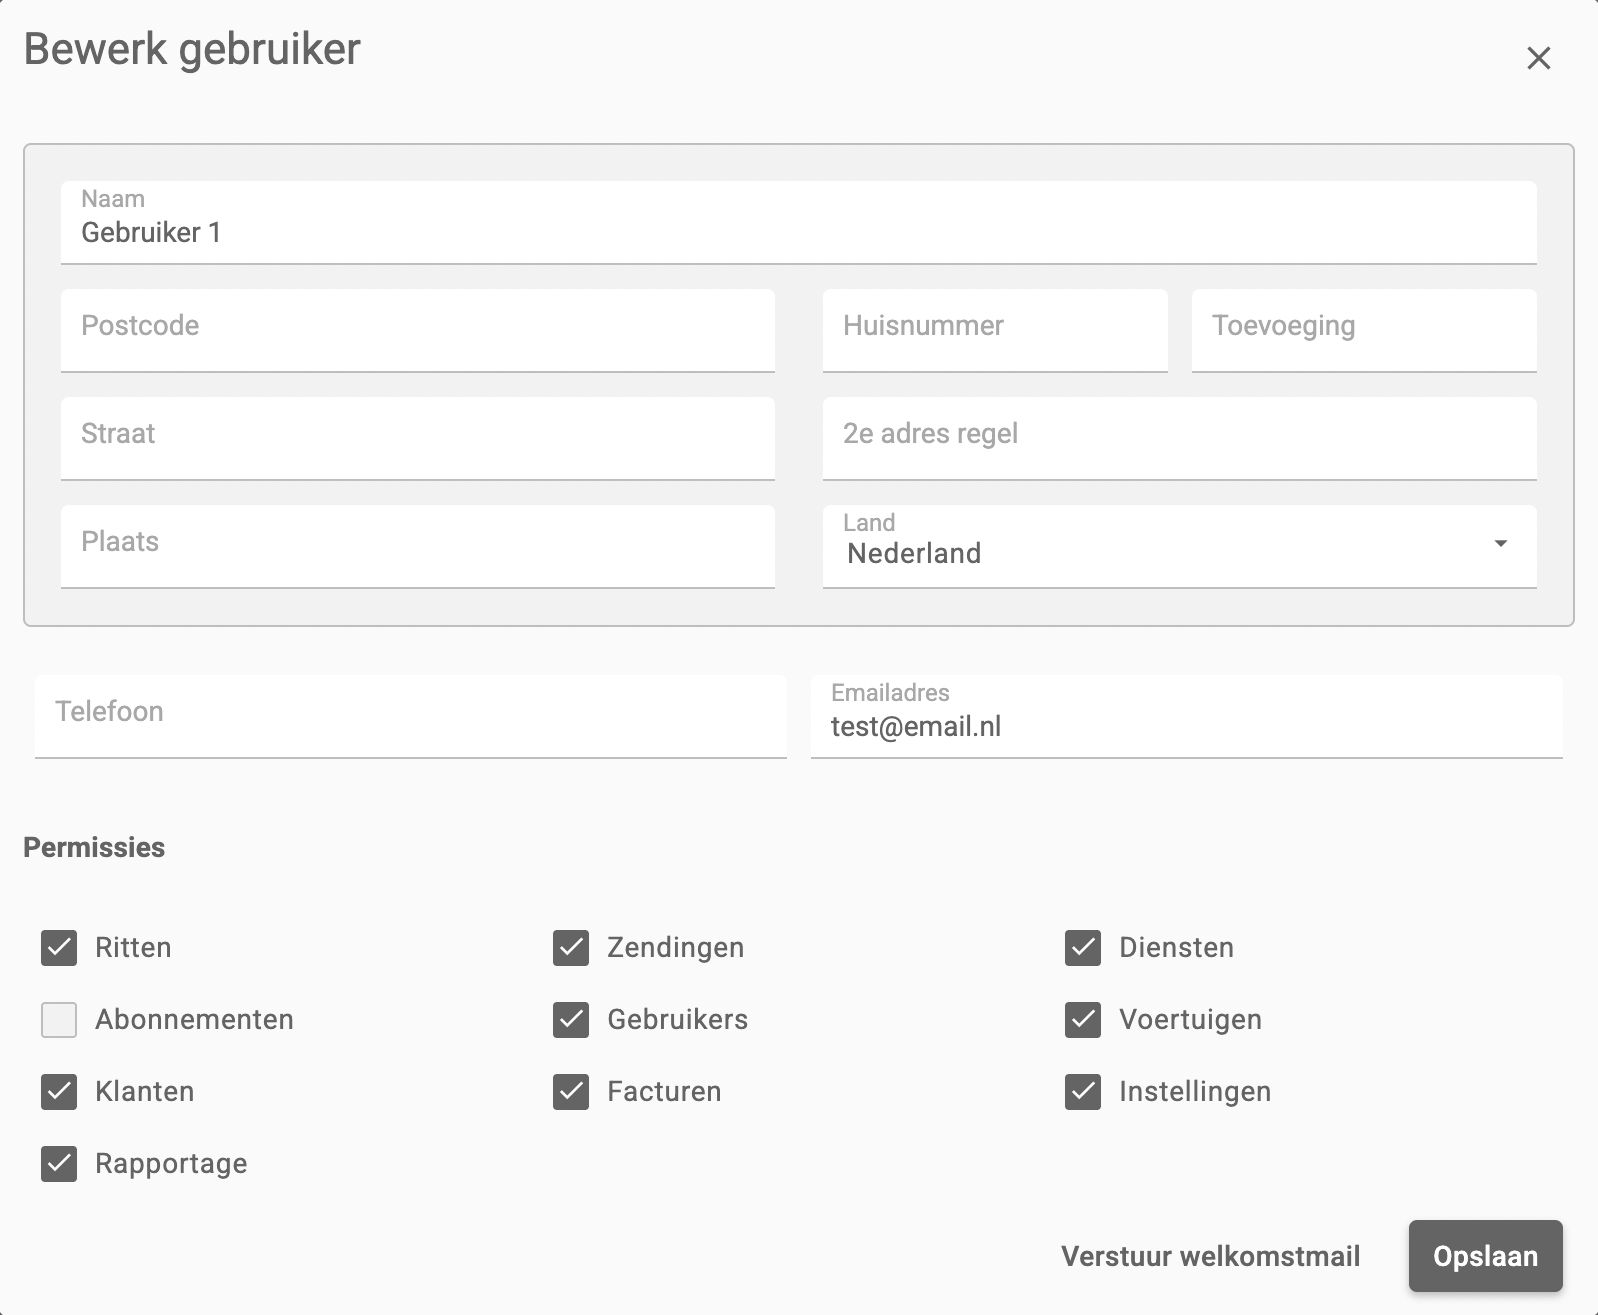The image size is (1598, 1315).
Task: Toggle the Rapportage checkbox
Action: point(59,1163)
